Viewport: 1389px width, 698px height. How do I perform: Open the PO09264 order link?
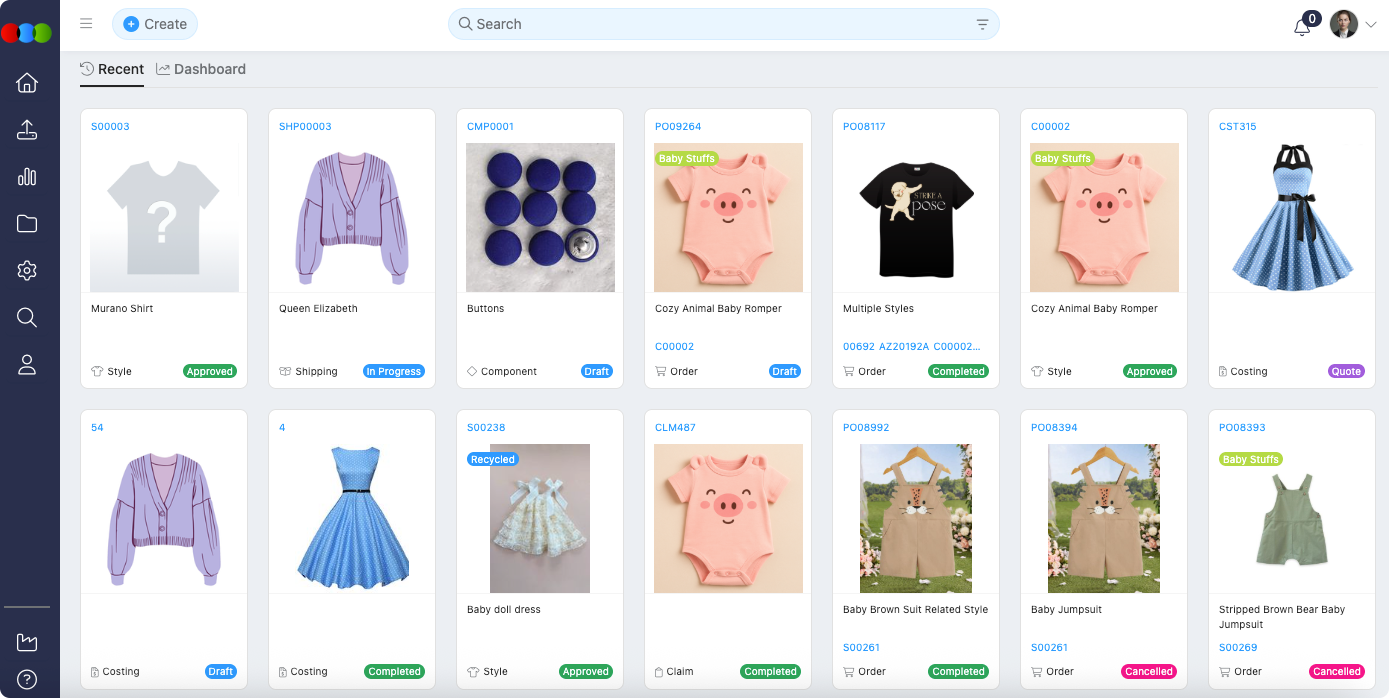tap(678, 127)
